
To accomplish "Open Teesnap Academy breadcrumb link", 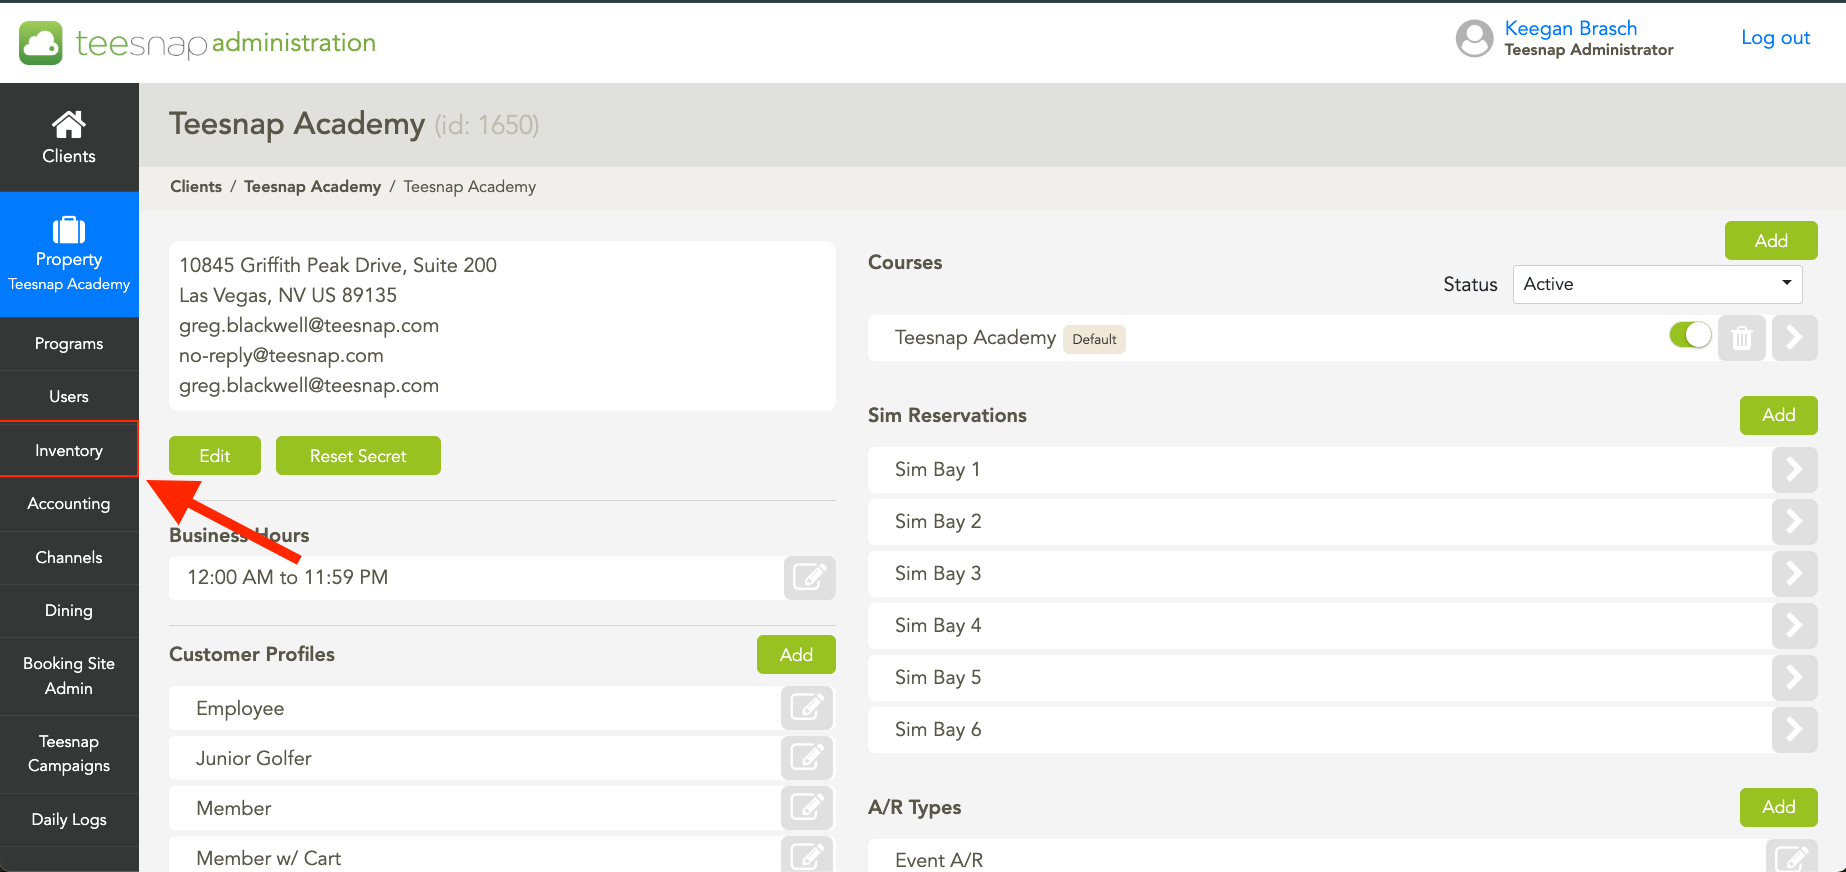I will [x=312, y=187].
